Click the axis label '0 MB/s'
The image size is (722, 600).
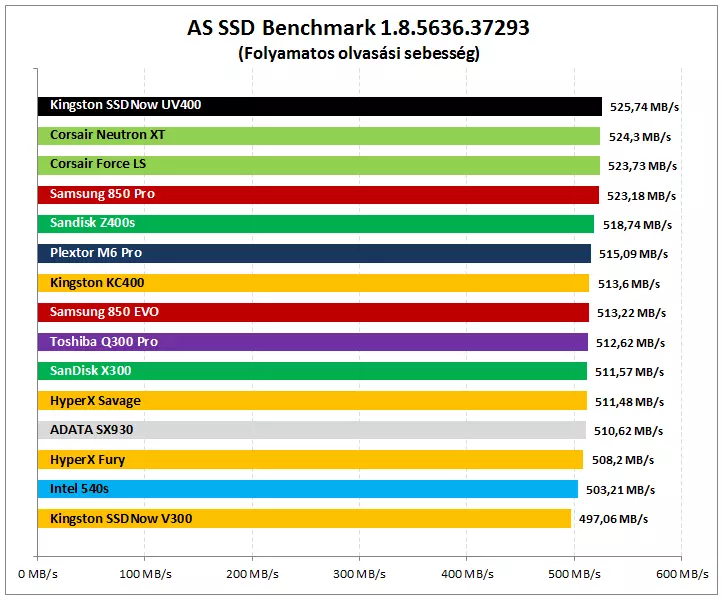click(x=38, y=574)
